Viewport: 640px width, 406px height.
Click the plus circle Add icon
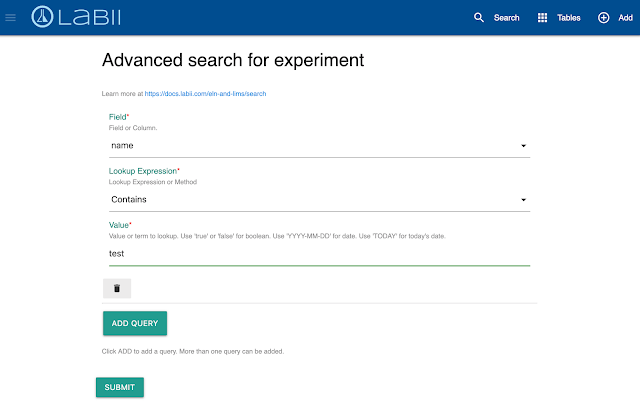point(603,18)
